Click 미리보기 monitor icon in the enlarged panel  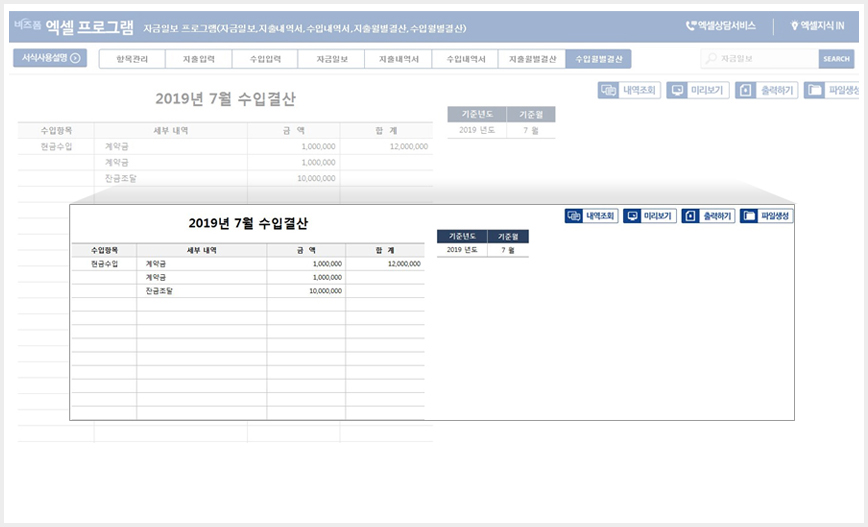632,216
